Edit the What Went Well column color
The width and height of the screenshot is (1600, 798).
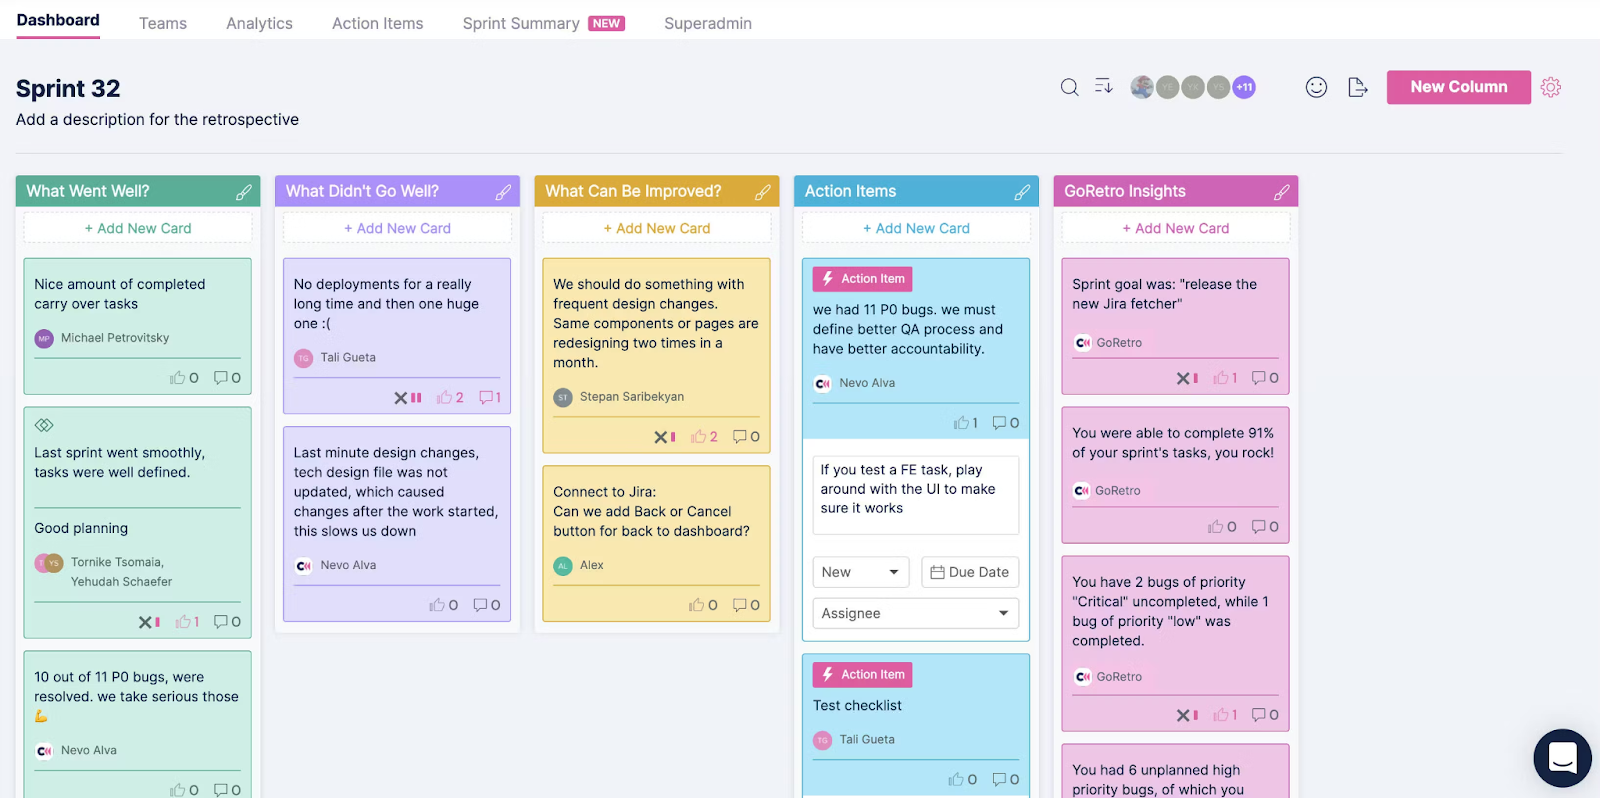click(243, 192)
